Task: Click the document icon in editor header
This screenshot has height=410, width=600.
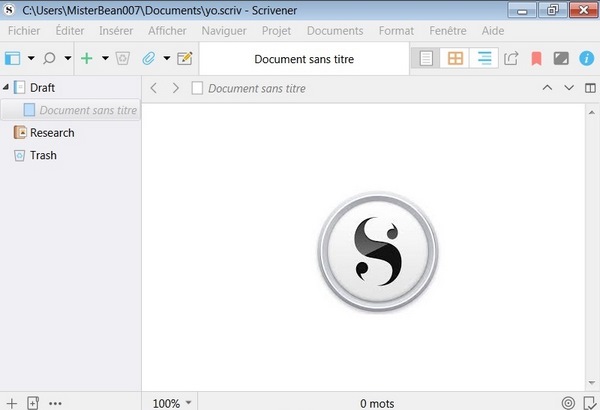Action: point(197,88)
